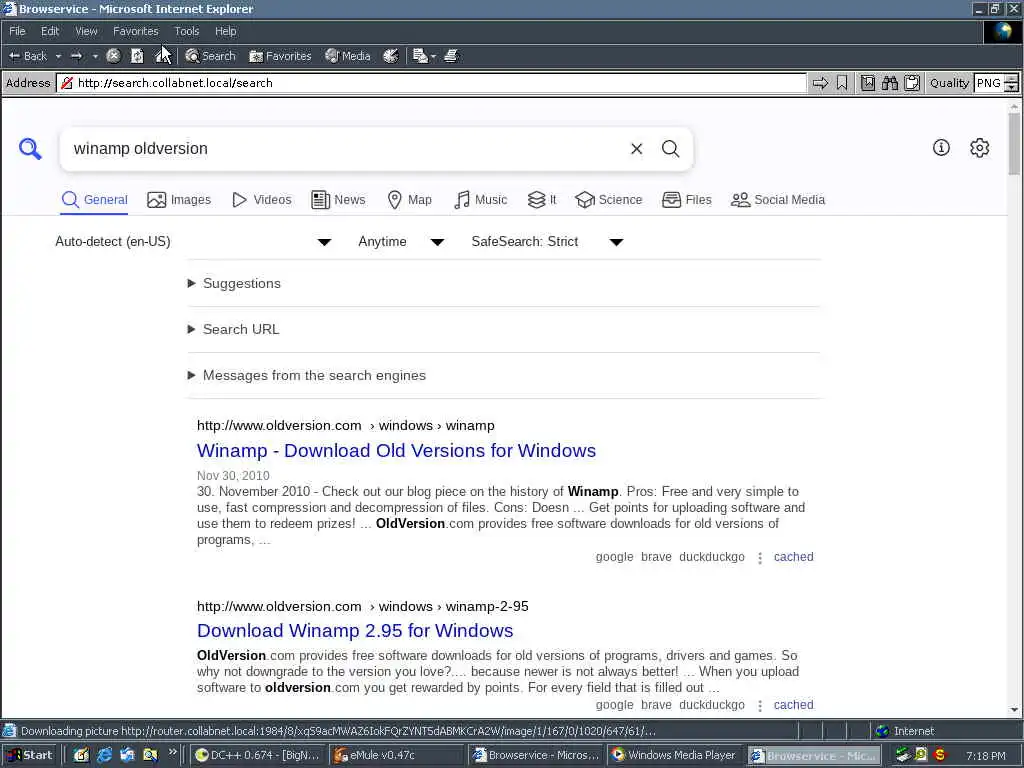Click the Forward arrow button

[x=76, y=56]
